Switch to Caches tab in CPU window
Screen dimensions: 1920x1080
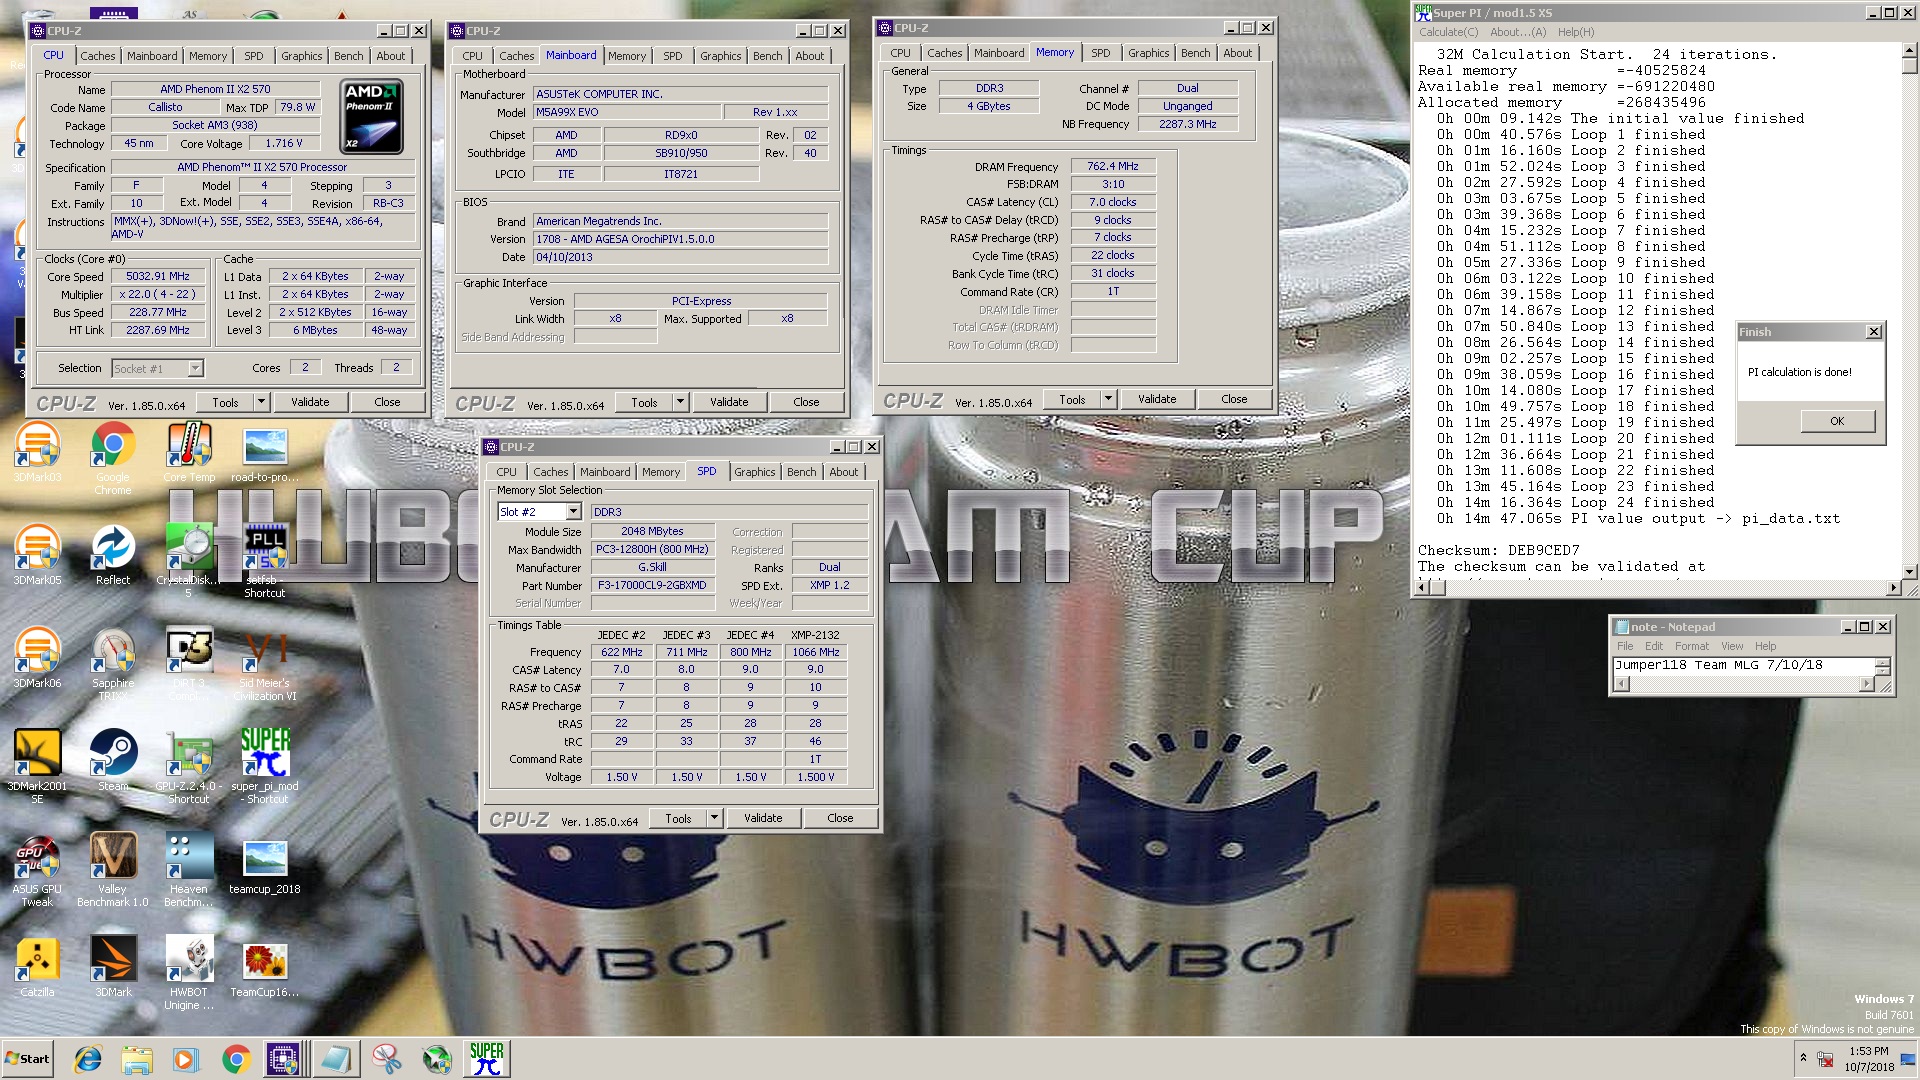click(x=98, y=56)
